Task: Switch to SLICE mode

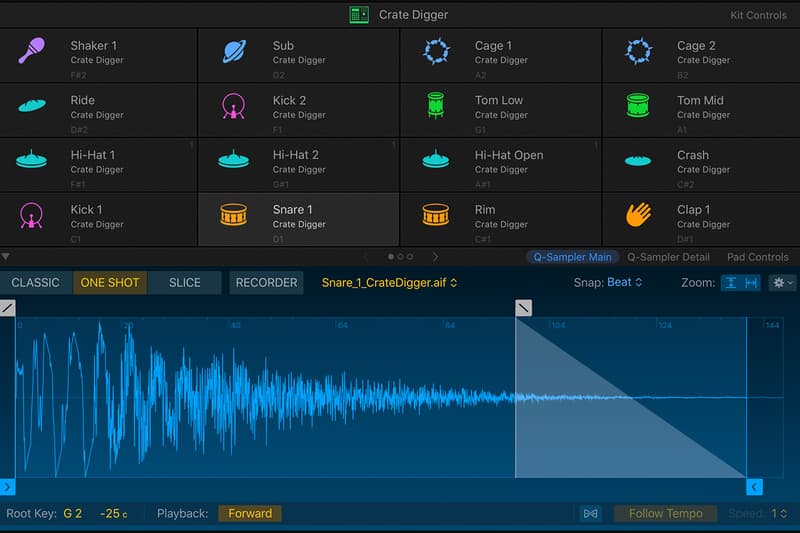Action: click(x=185, y=283)
